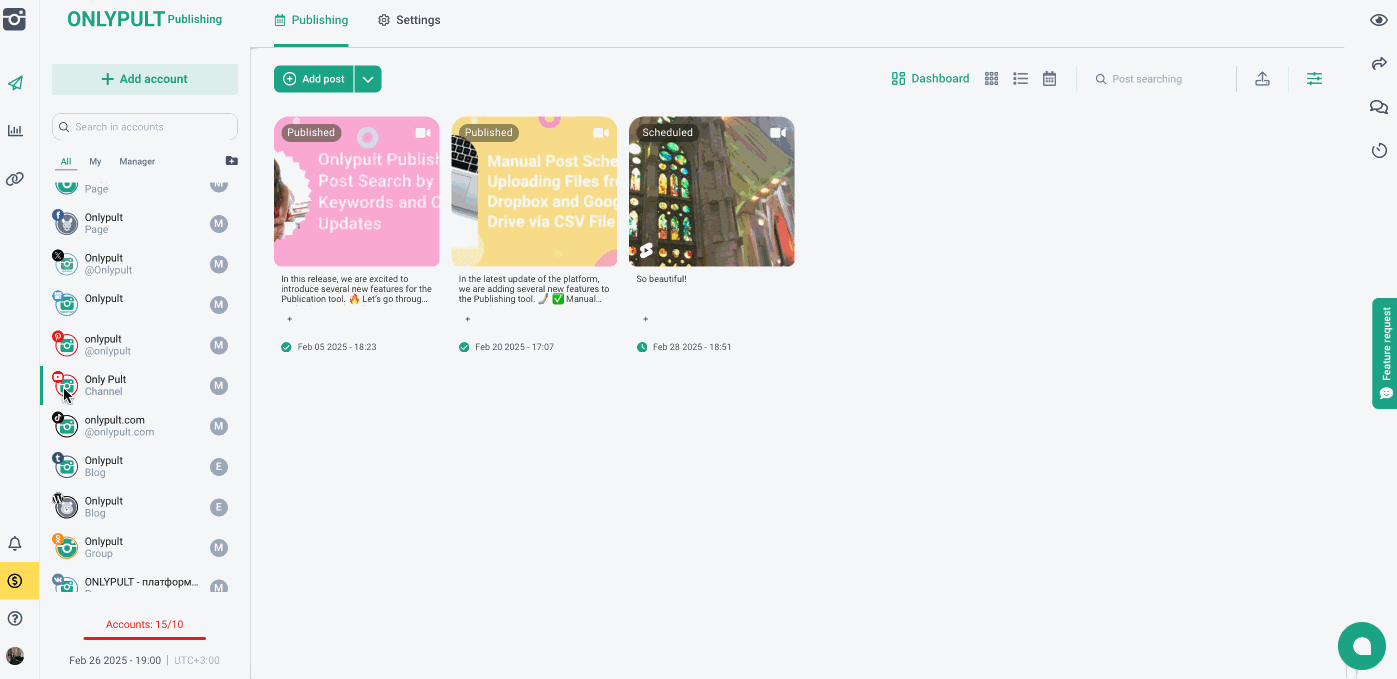
Task: Add a new account folder icon
Action: 231,161
